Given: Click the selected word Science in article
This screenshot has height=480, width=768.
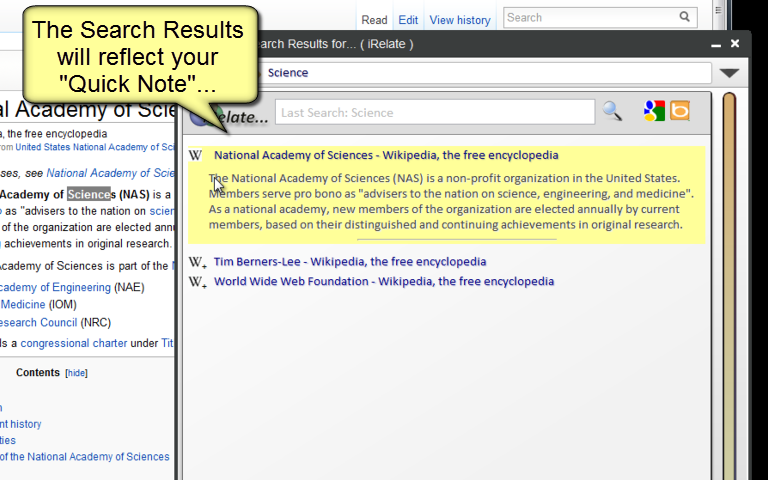Looking at the screenshot, I should click(x=89, y=194).
